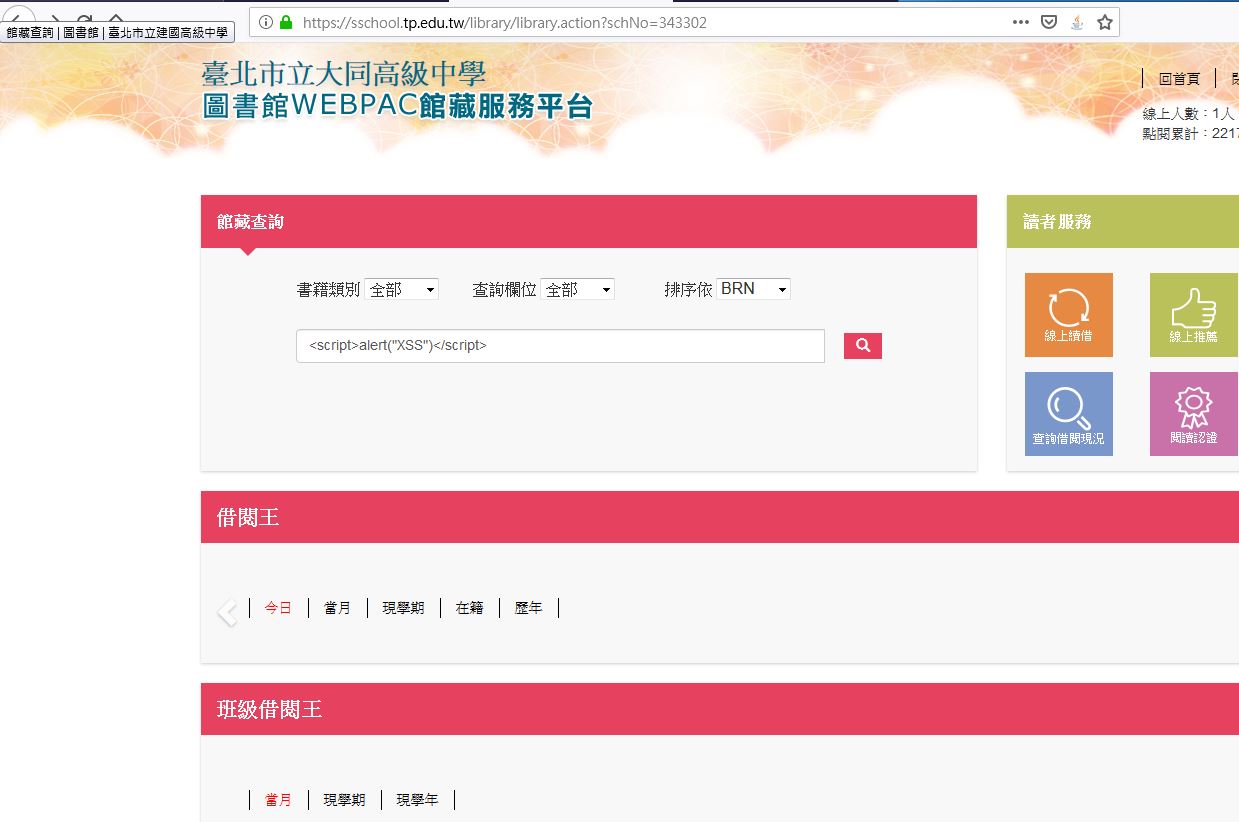
Task: Open the 線上續借 online renewal icon
Action: (x=1068, y=315)
